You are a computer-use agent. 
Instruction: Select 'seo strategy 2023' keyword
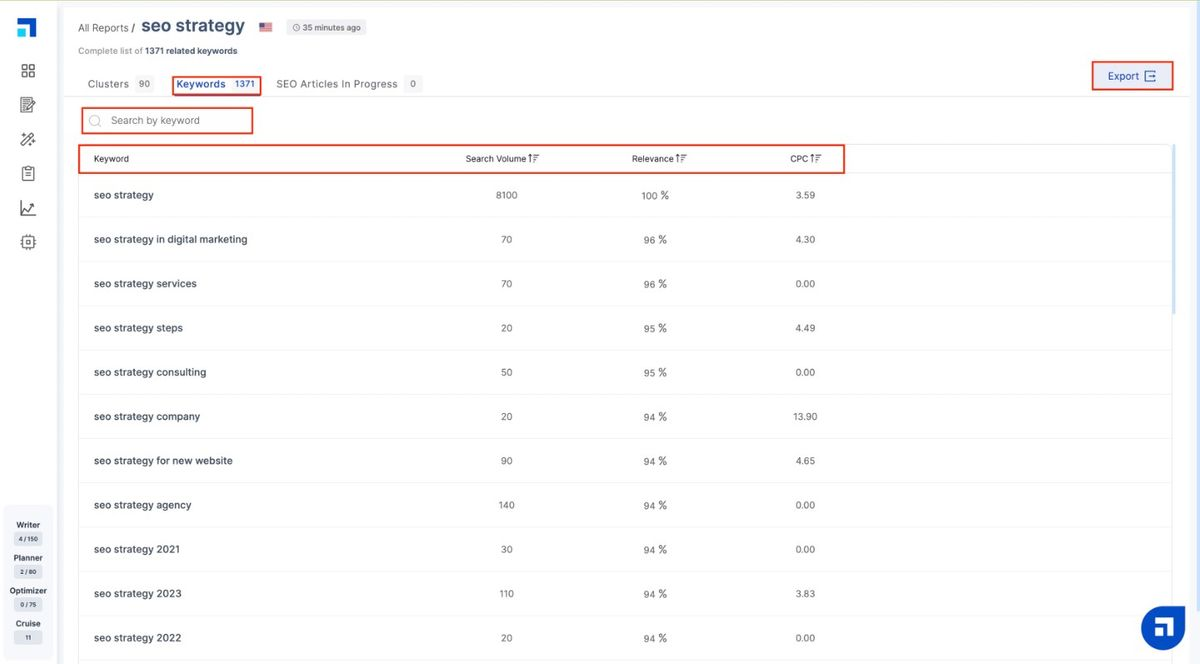pos(138,594)
